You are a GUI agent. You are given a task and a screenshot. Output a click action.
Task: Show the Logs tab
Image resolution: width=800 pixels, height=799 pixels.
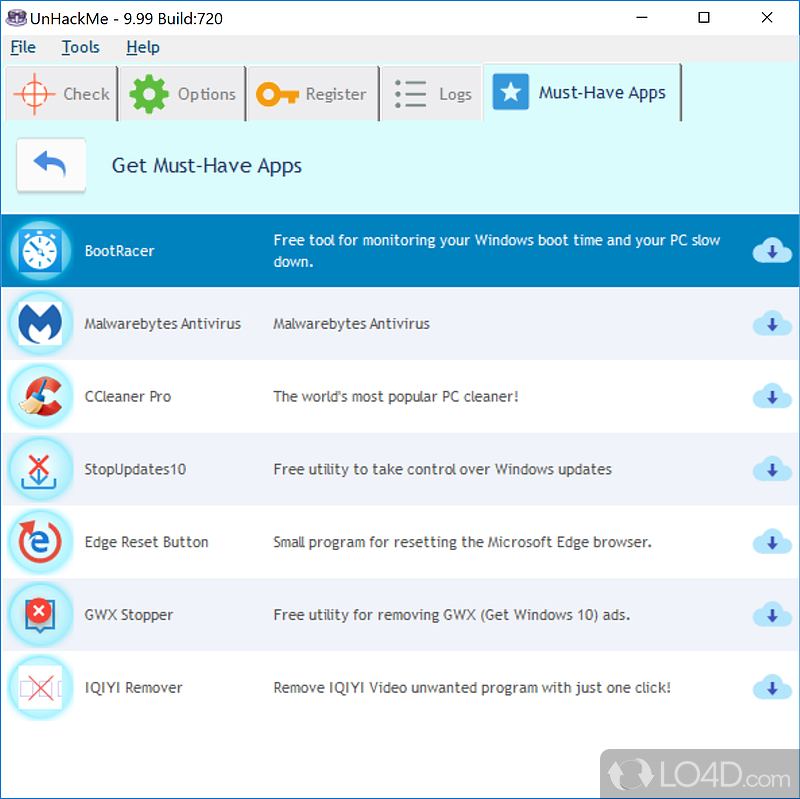pos(432,94)
